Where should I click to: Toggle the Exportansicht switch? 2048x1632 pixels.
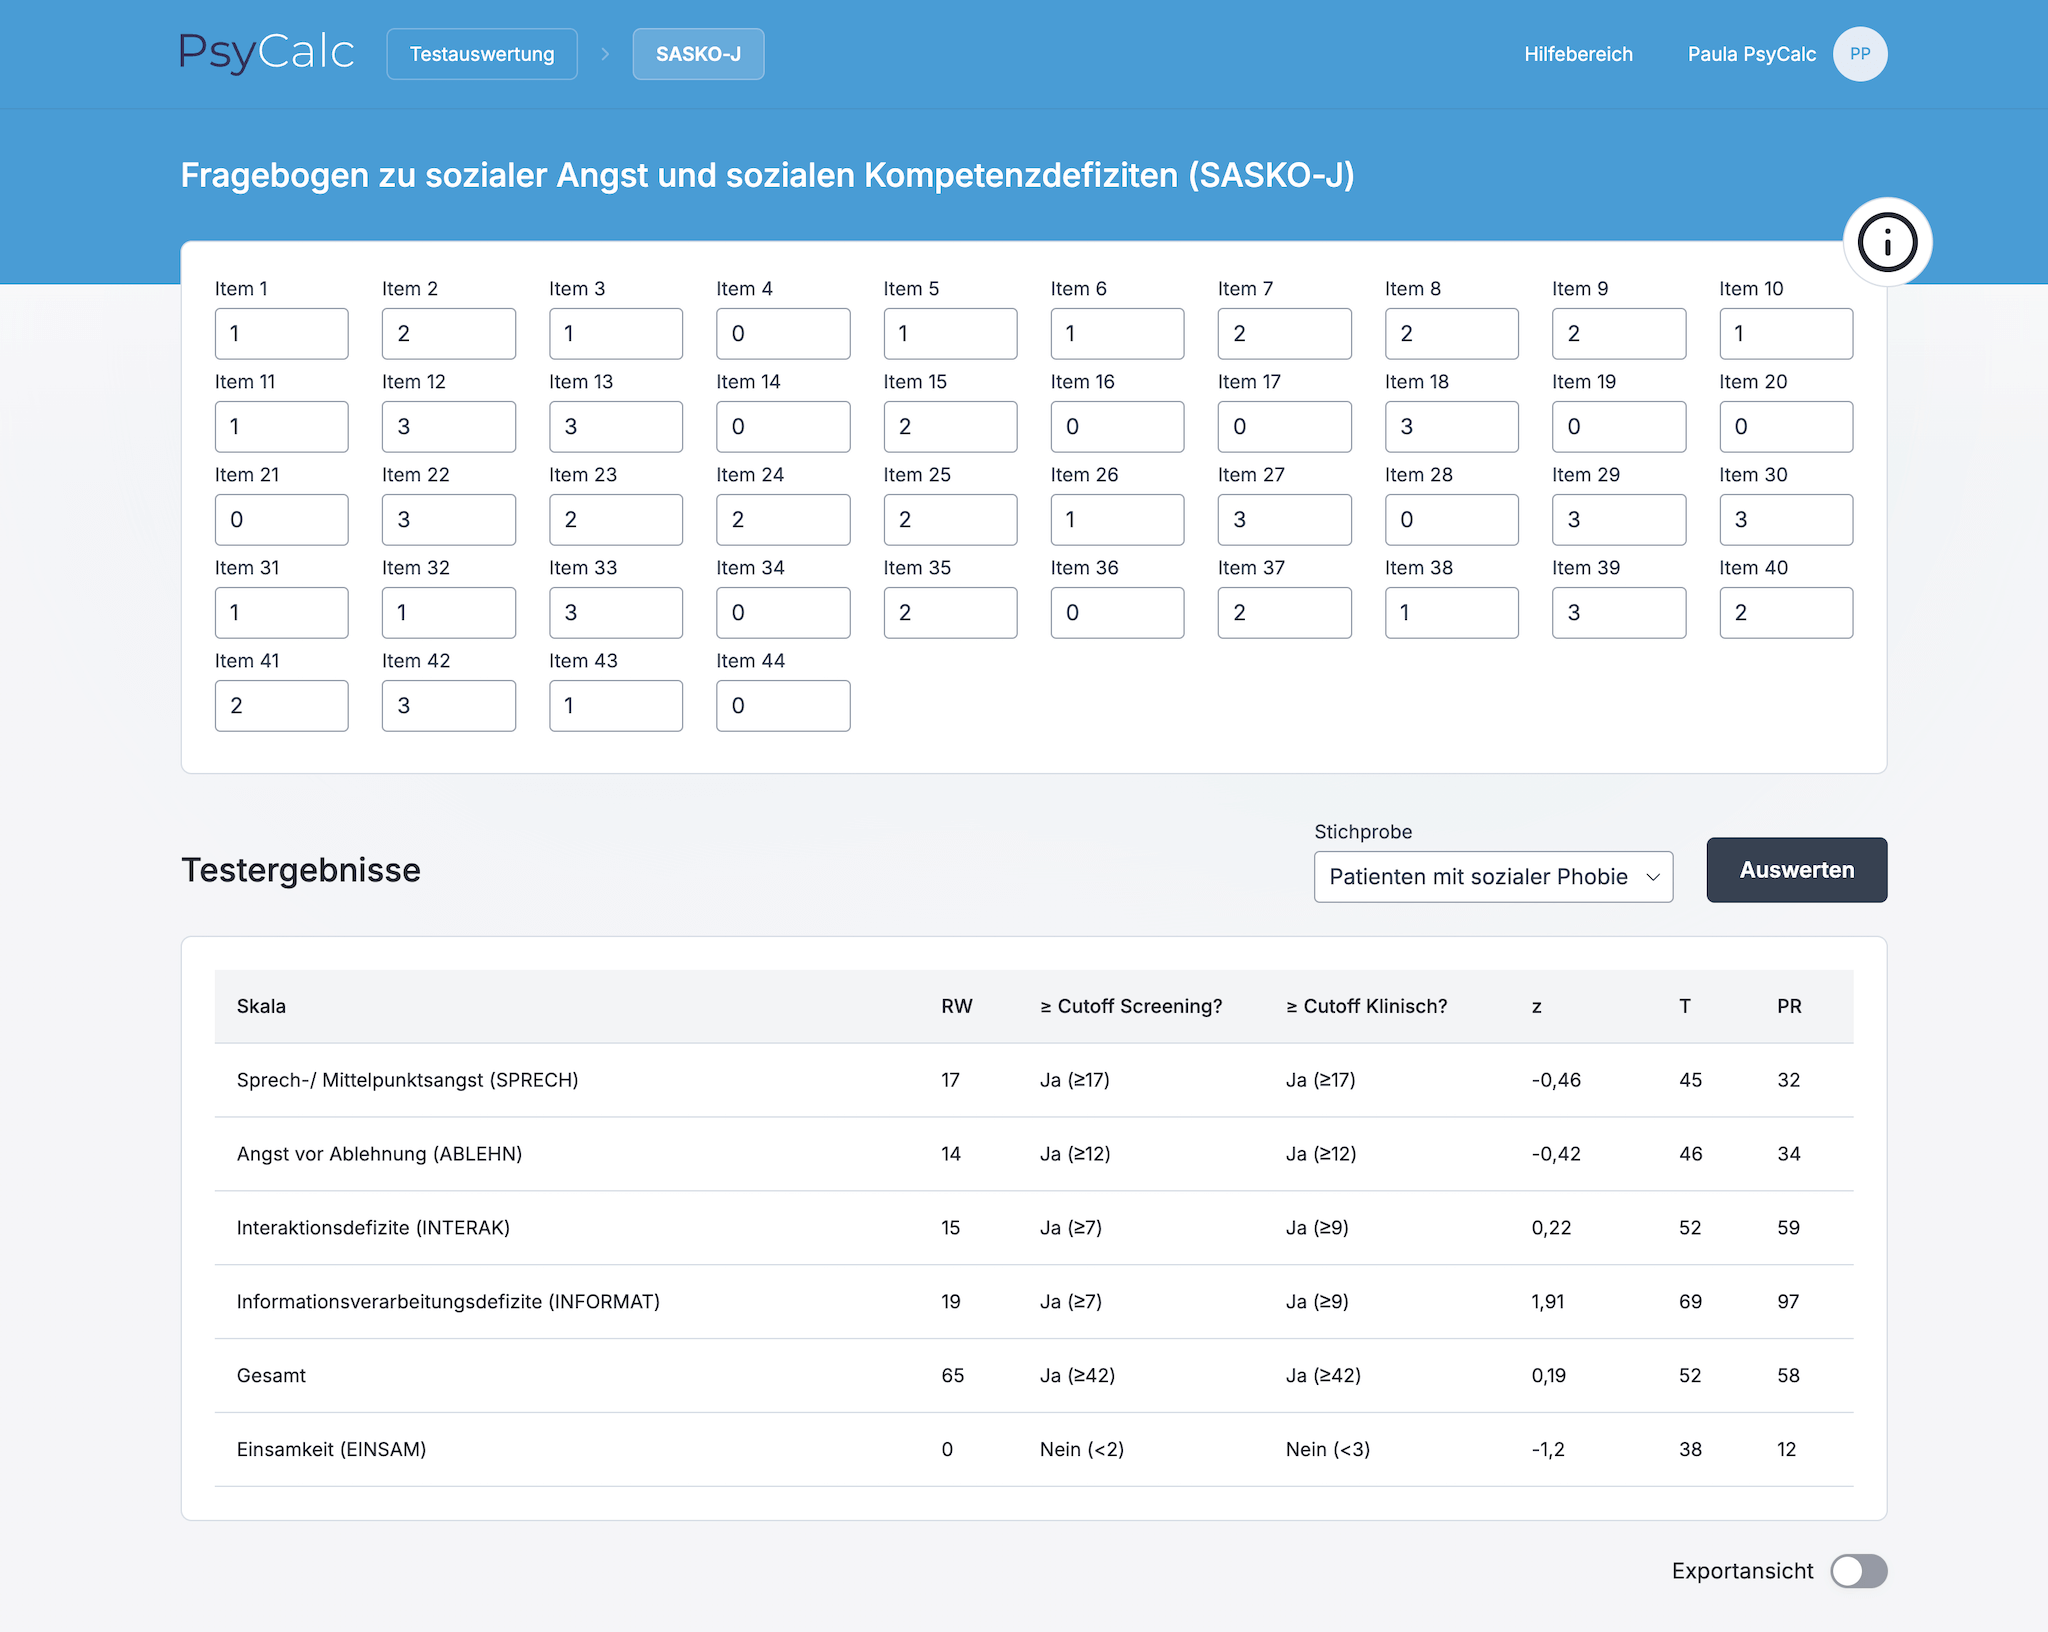point(1858,1570)
